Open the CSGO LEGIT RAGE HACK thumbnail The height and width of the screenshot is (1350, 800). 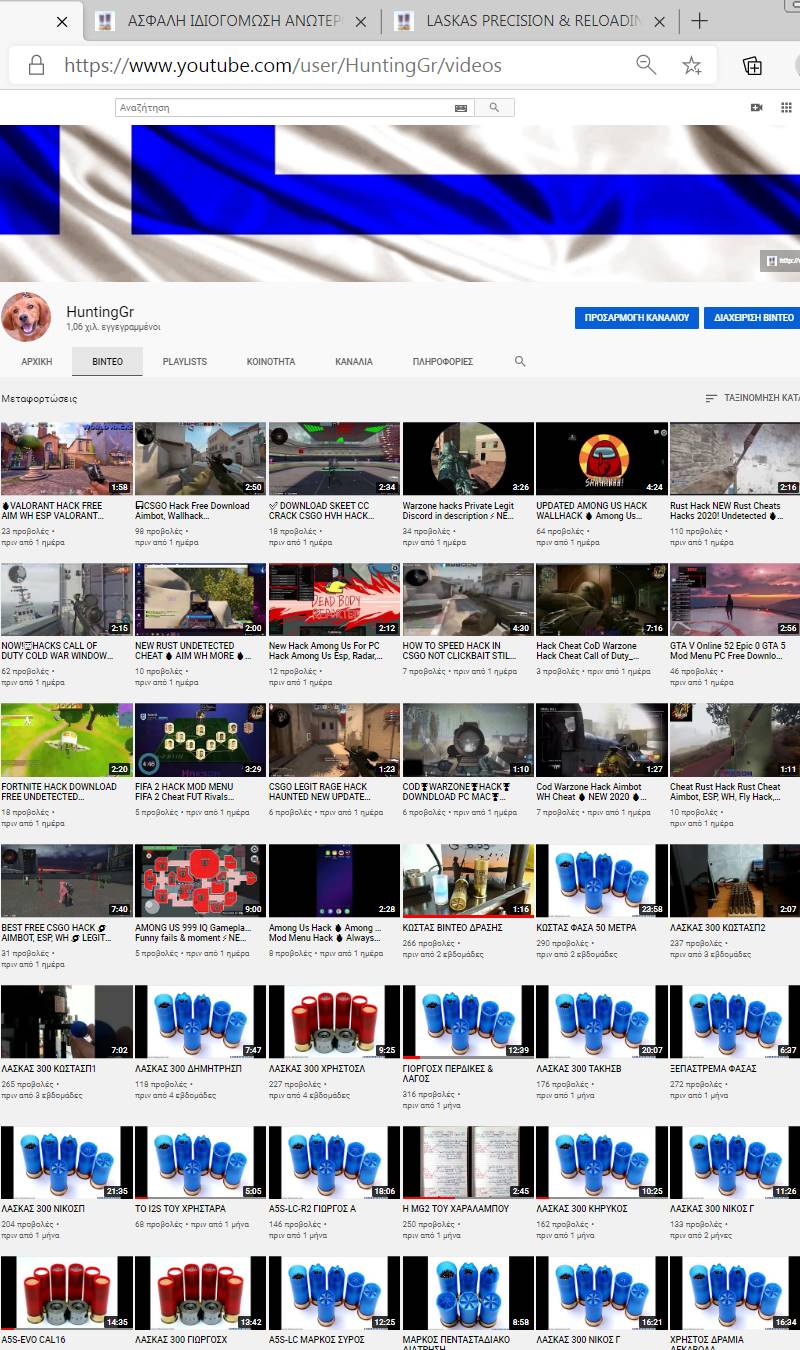(x=334, y=740)
